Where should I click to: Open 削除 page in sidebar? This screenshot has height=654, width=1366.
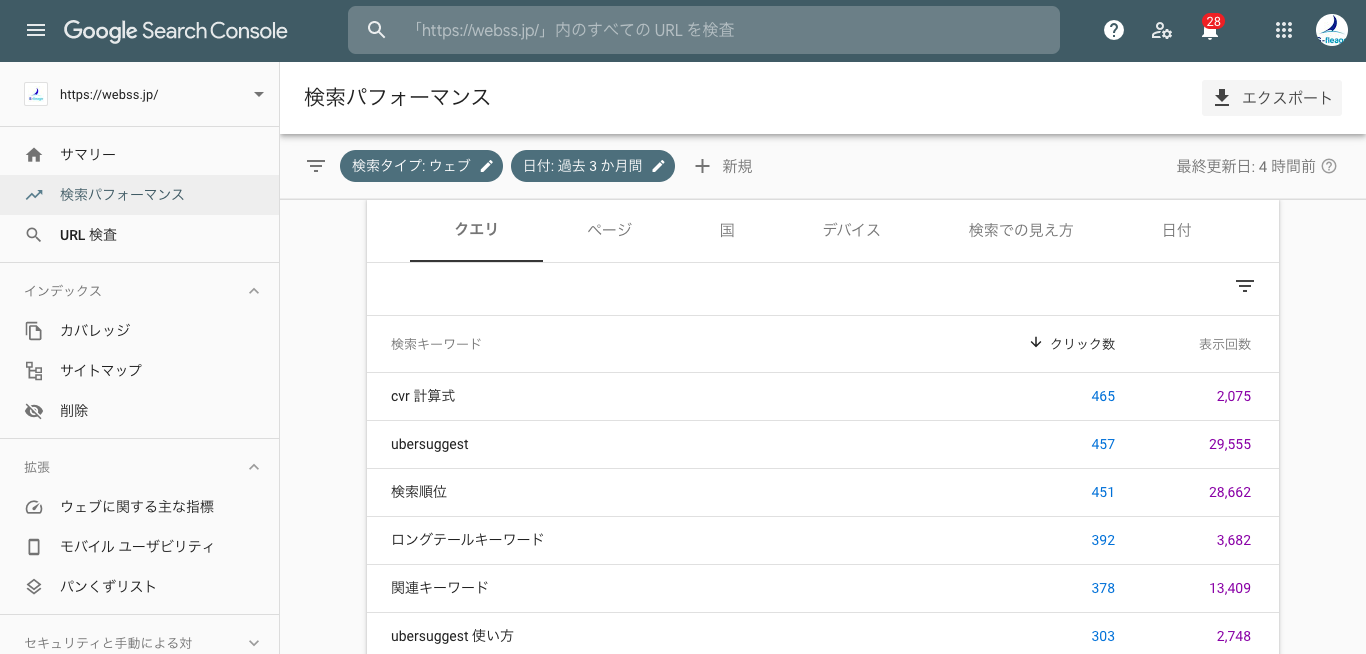tap(139, 411)
